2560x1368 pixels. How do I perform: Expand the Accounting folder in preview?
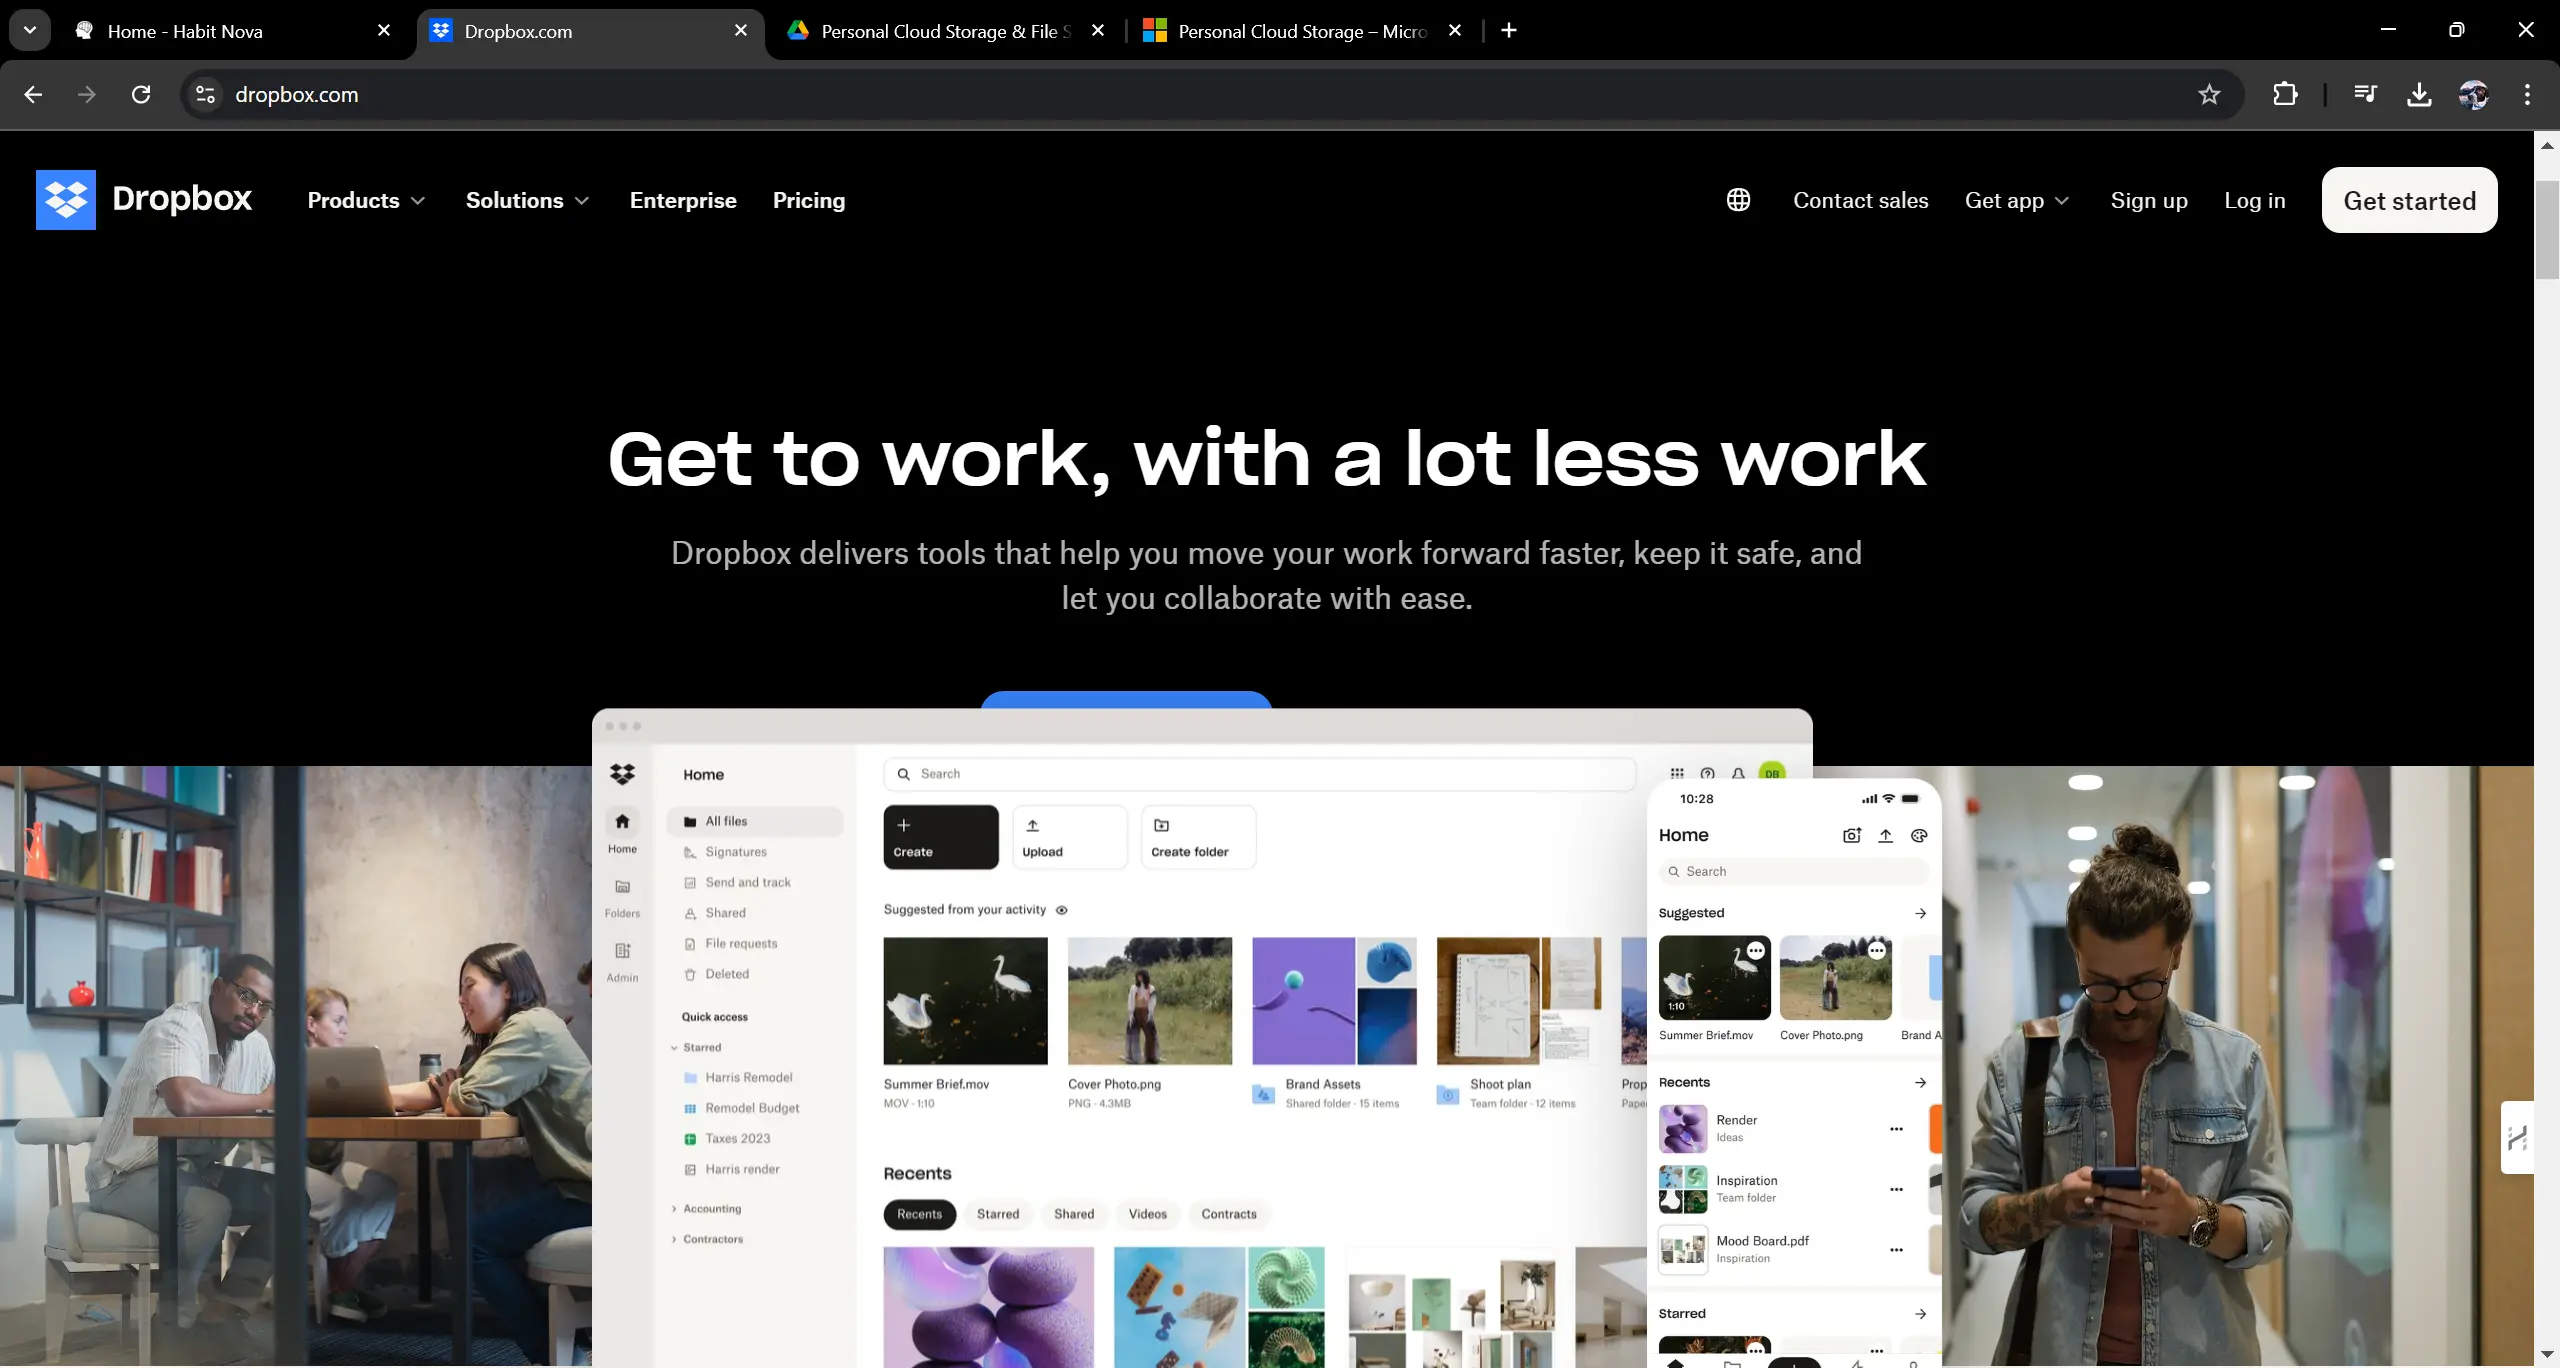674,1209
